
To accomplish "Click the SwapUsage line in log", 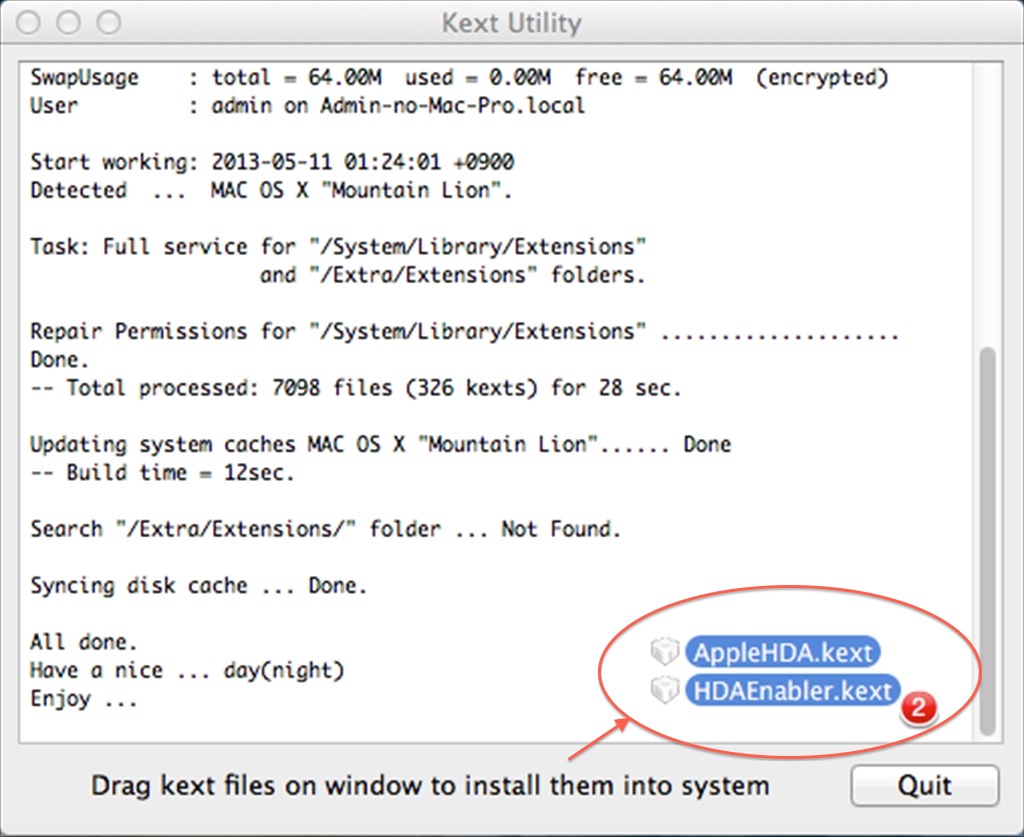I will coord(459,78).
